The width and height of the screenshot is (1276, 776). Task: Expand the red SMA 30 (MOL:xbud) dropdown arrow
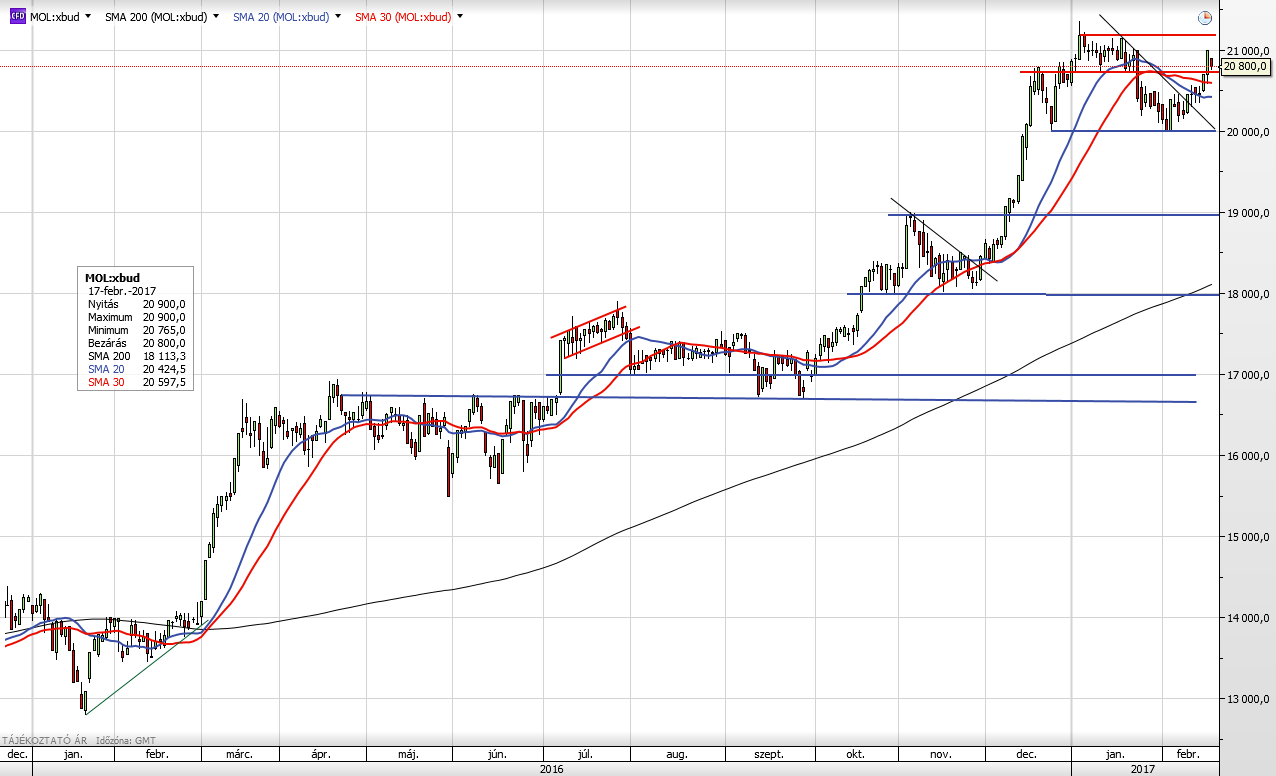pyautogui.click(x=461, y=17)
